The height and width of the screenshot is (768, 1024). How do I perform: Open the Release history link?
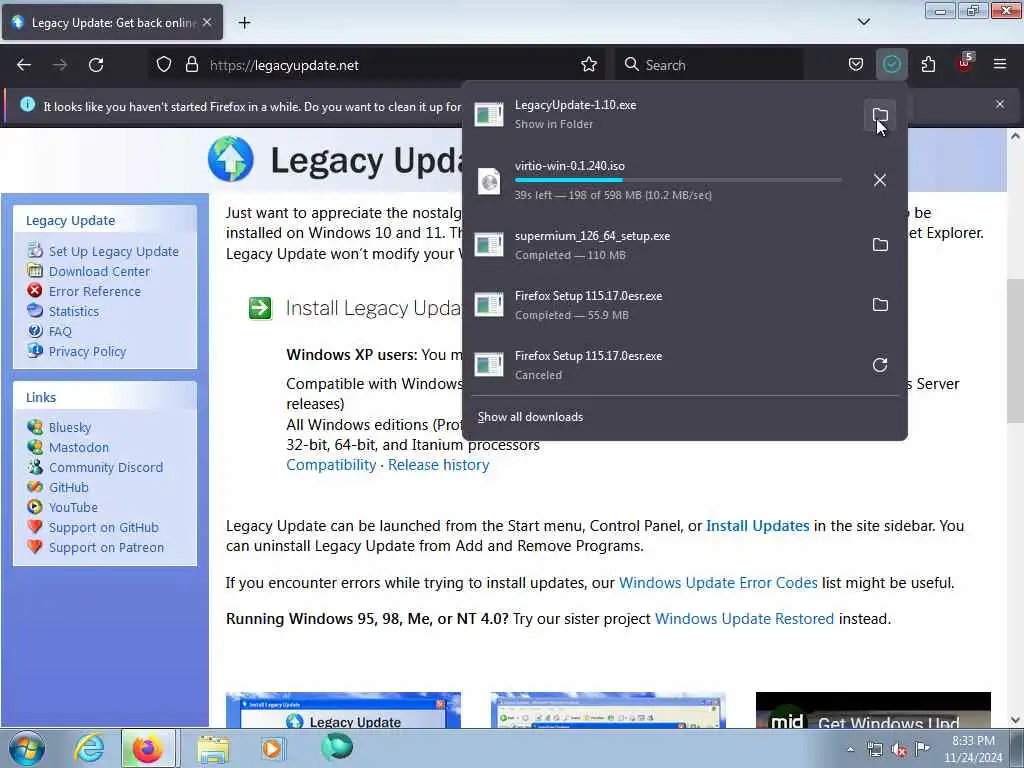click(438, 465)
